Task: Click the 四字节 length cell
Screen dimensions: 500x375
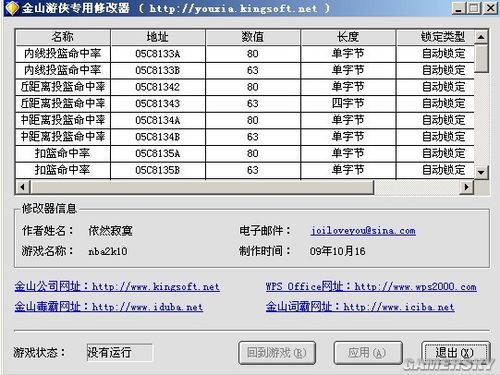Action: pos(348,103)
